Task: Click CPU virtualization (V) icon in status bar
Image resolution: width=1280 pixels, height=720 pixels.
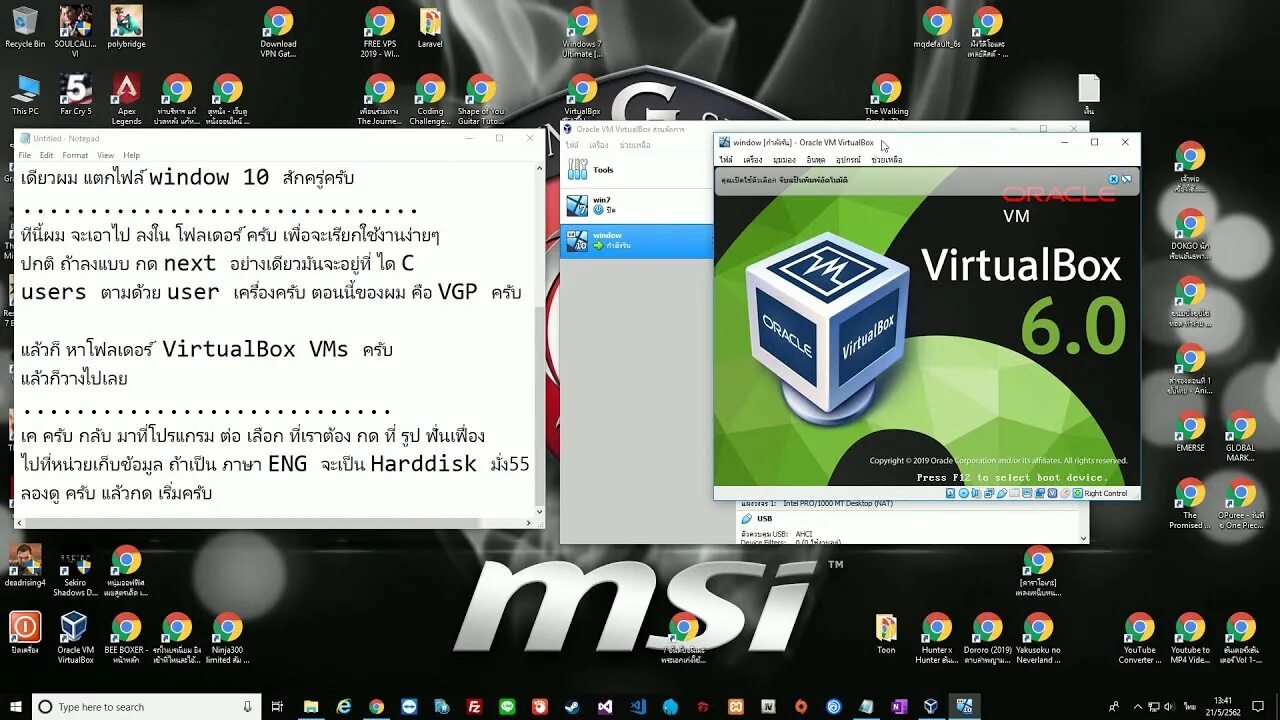Action: coord(1052,493)
